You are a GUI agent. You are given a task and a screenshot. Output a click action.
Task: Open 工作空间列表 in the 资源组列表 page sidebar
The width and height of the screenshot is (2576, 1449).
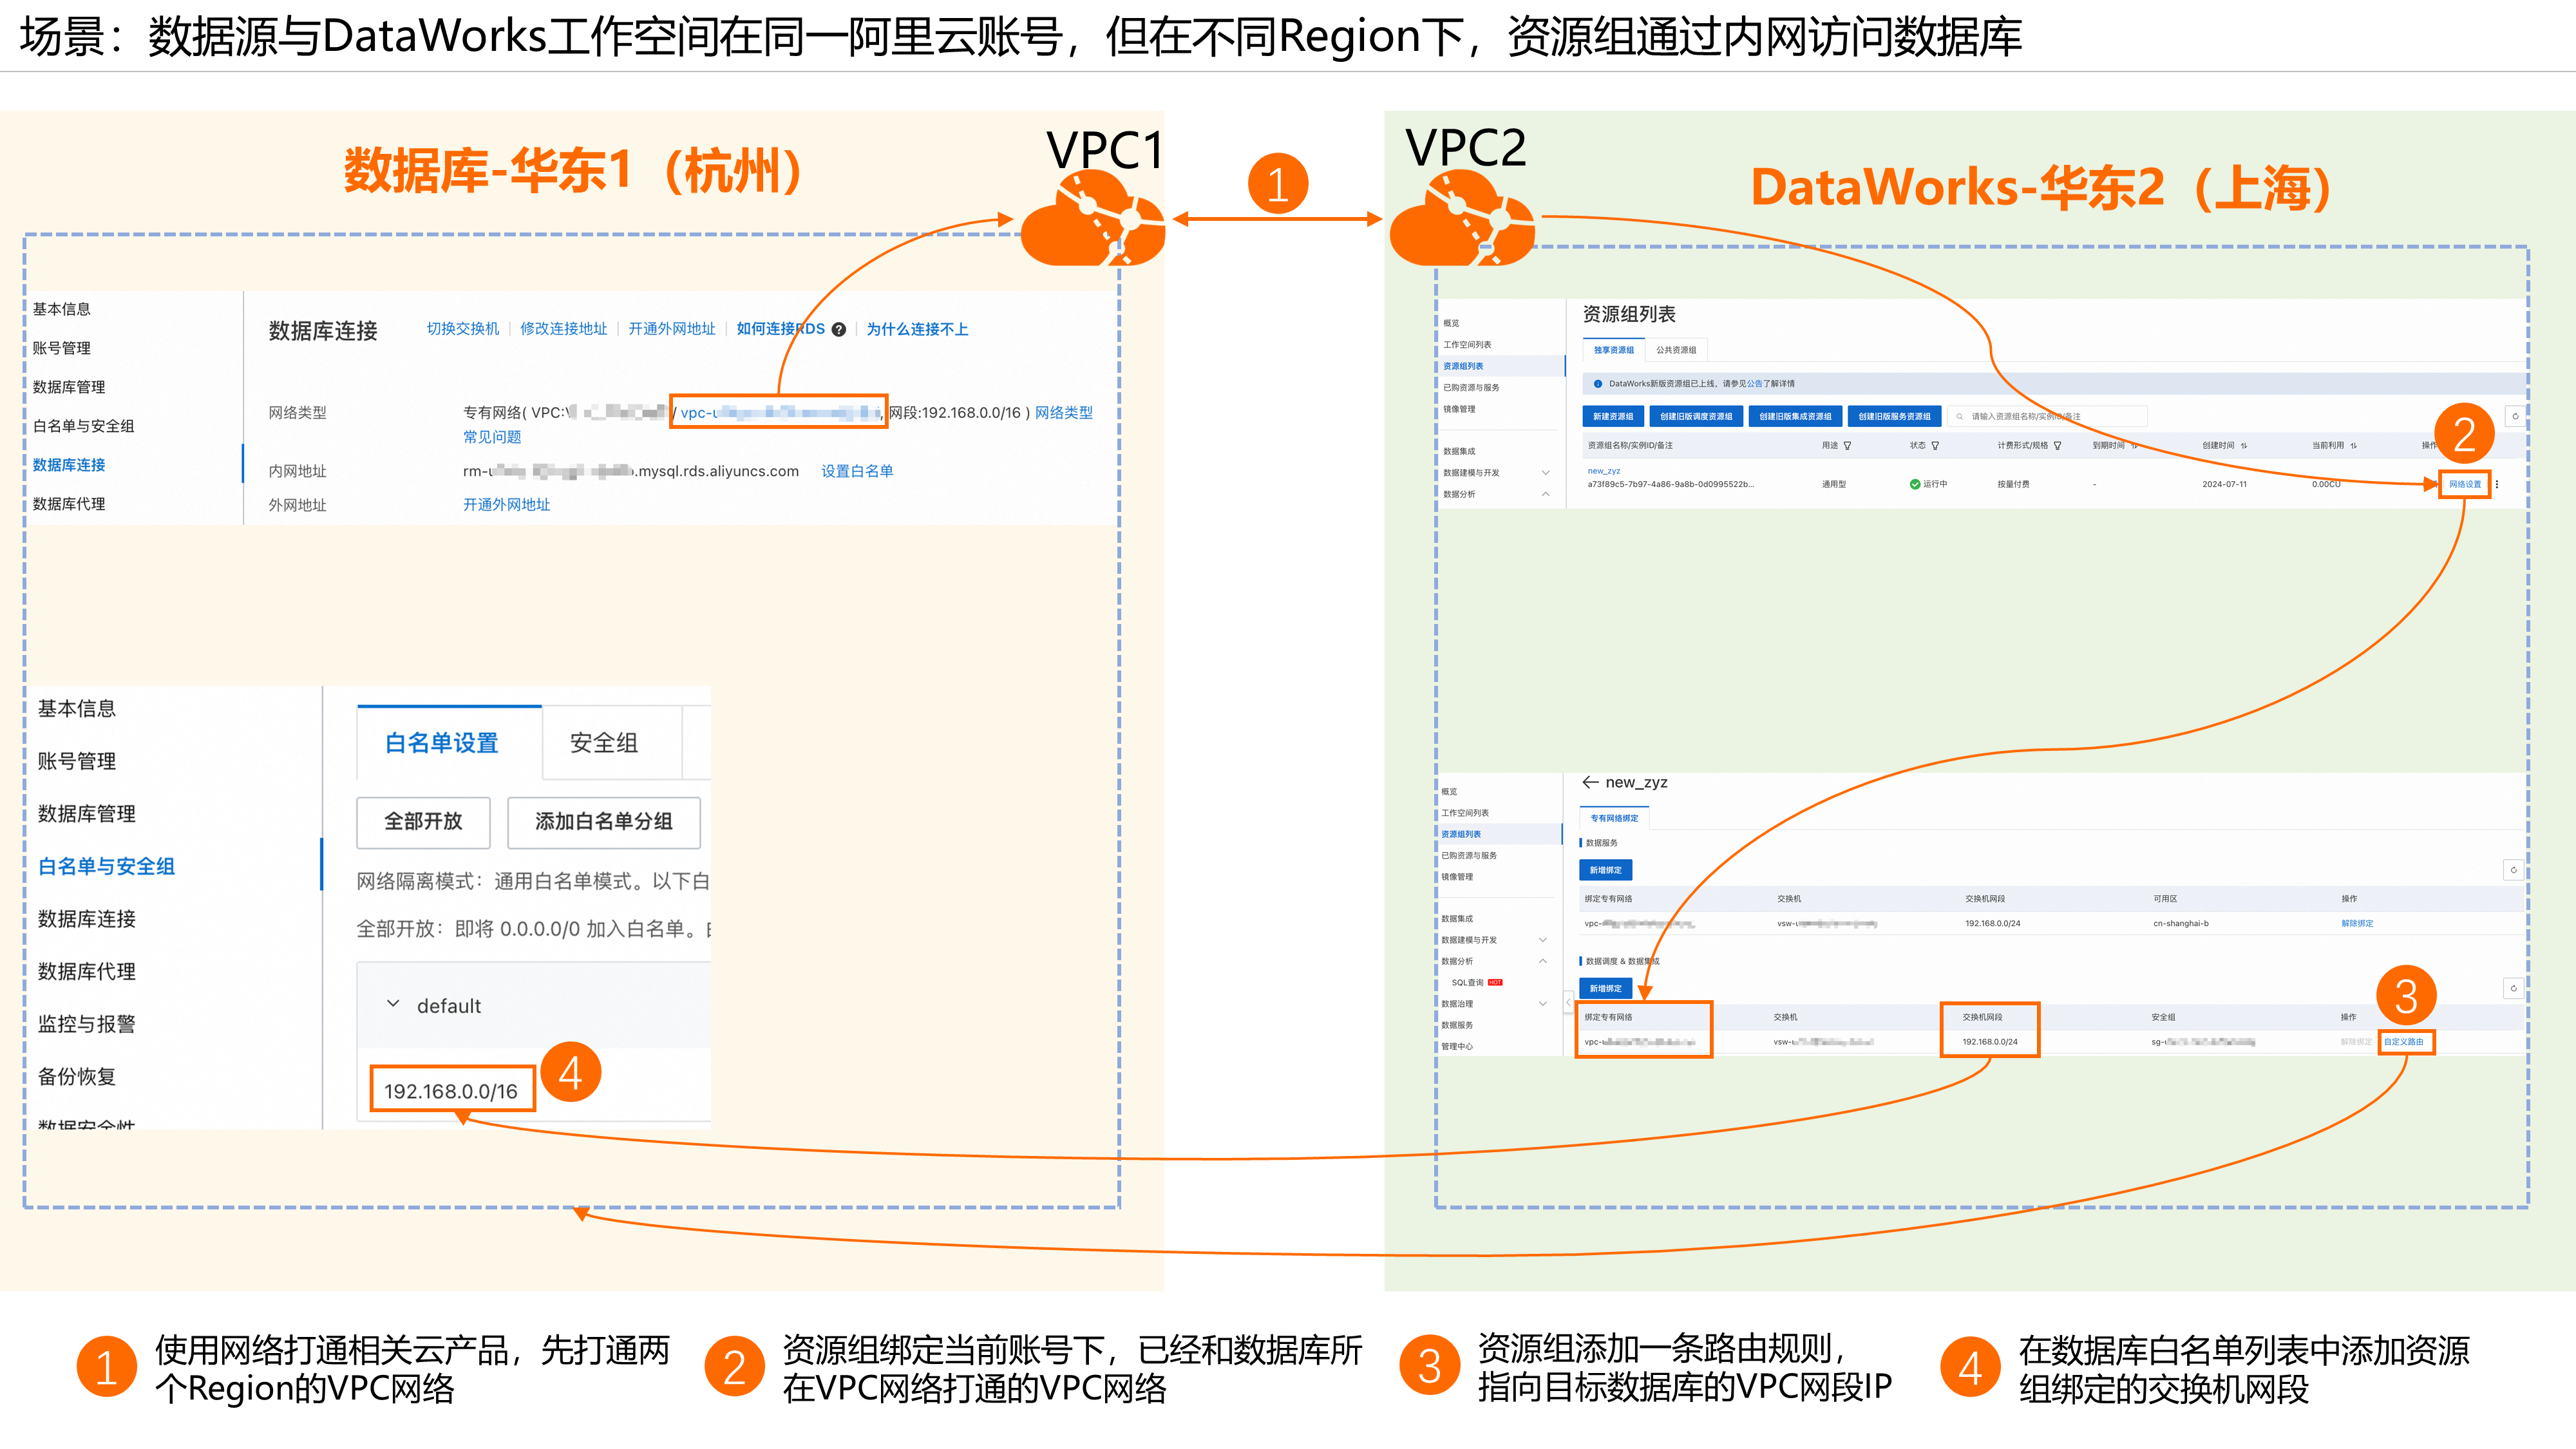click(1467, 345)
